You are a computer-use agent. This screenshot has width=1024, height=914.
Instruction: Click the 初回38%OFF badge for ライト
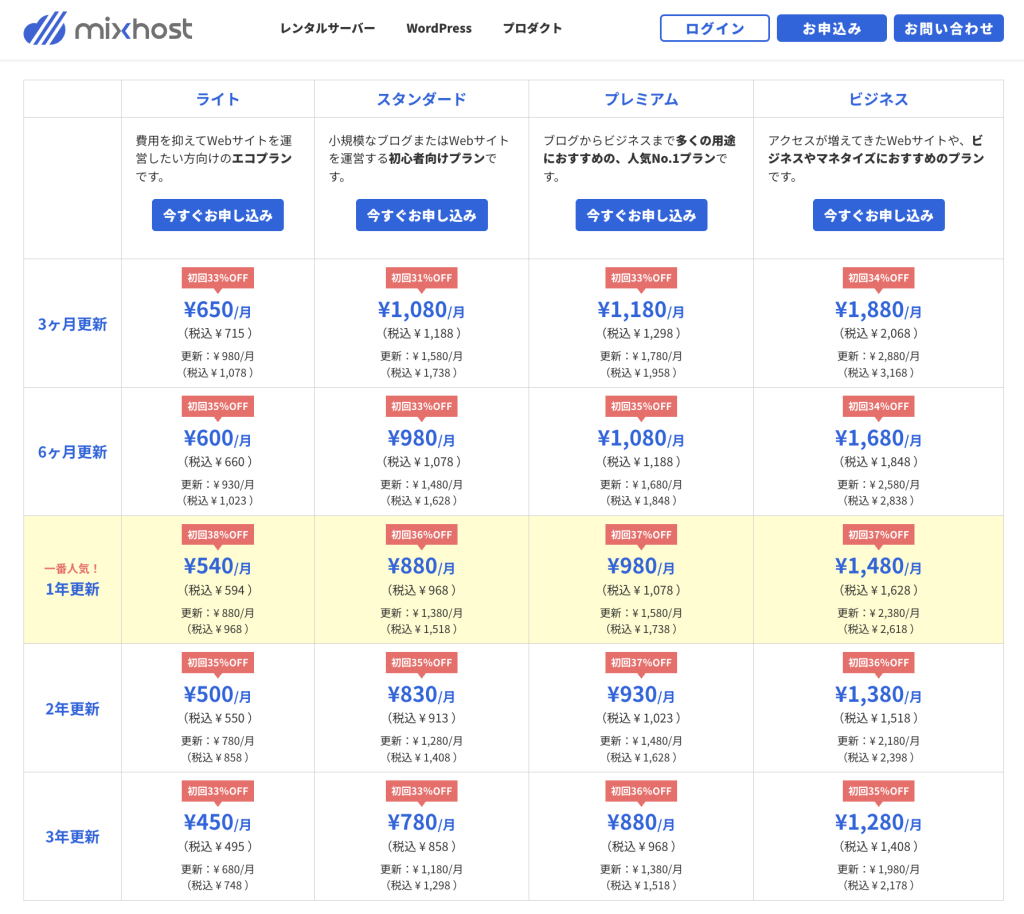pos(217,535)
